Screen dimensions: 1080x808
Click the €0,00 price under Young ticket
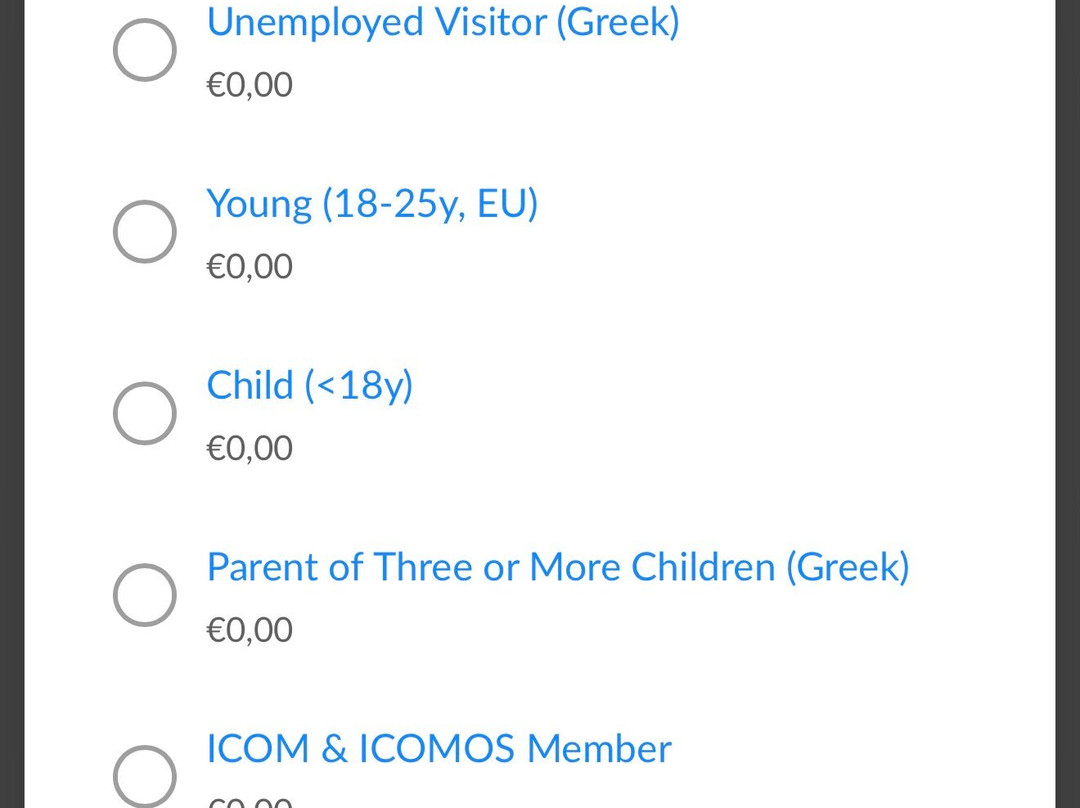(x=249, y=267)
